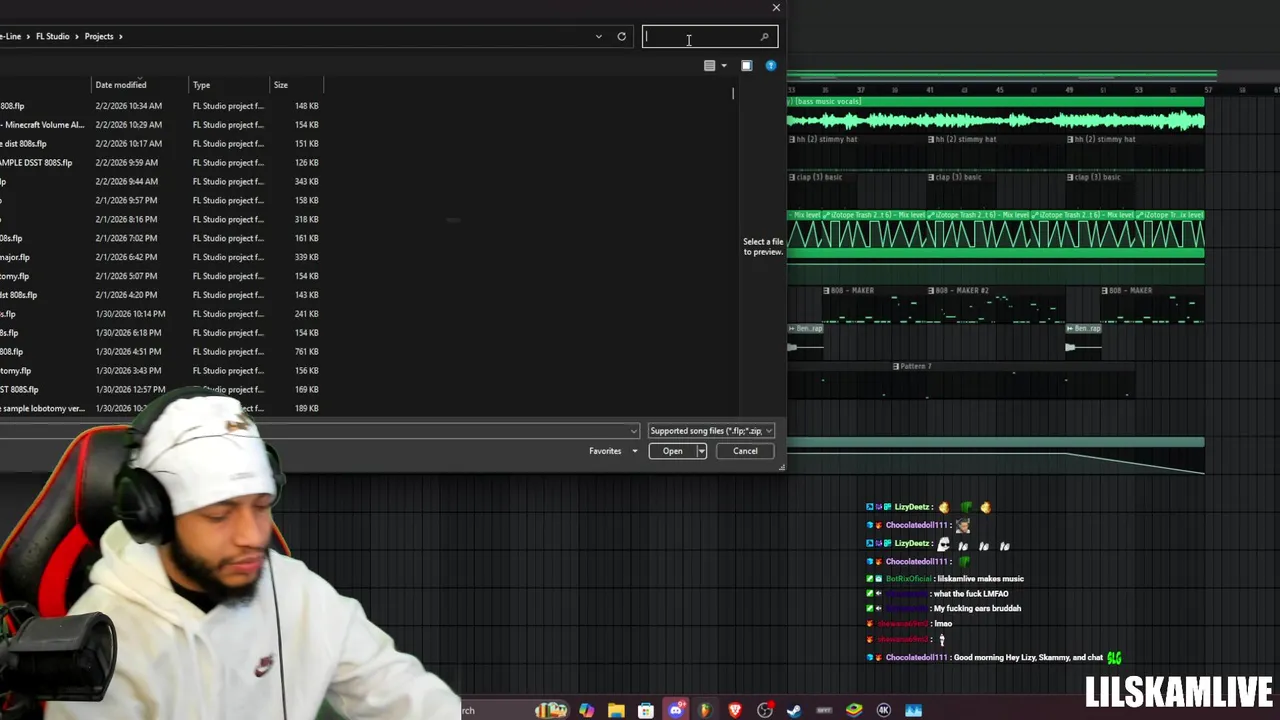Image resolution: width=1280 pixels, height=720 pixels.
Task: Select the major.flp file row
Action: click(160, 257)
